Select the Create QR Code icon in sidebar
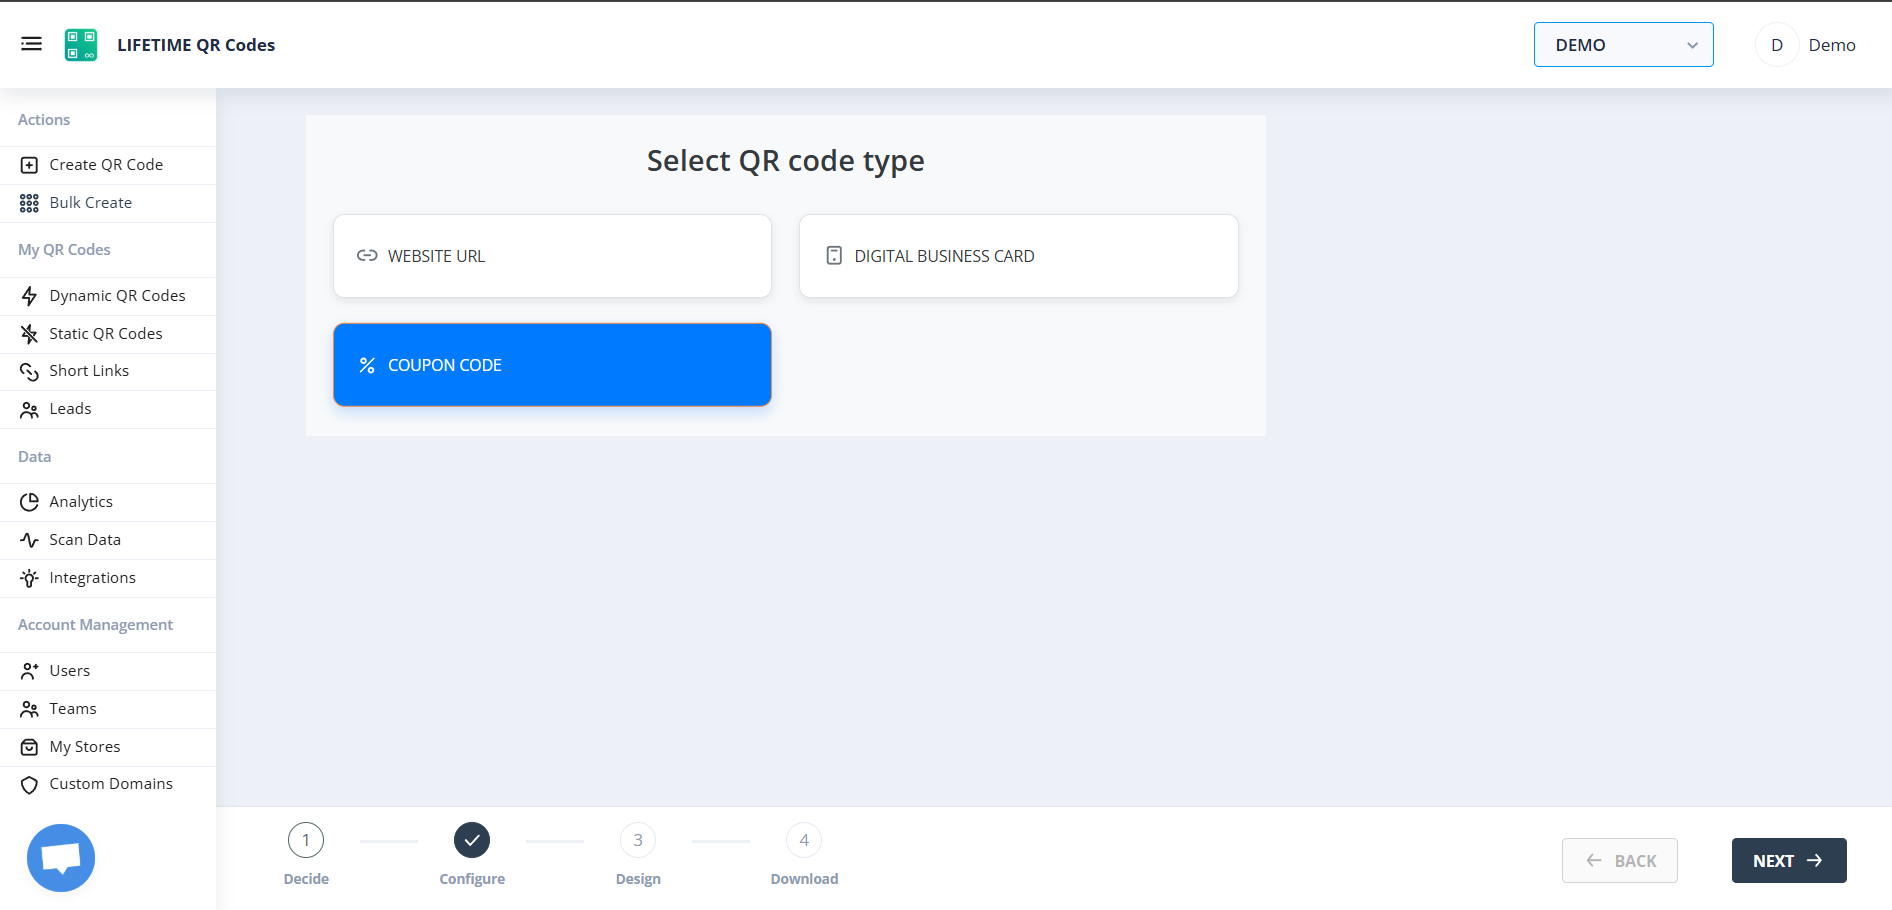1892x910 pixels. coord(29,164)
